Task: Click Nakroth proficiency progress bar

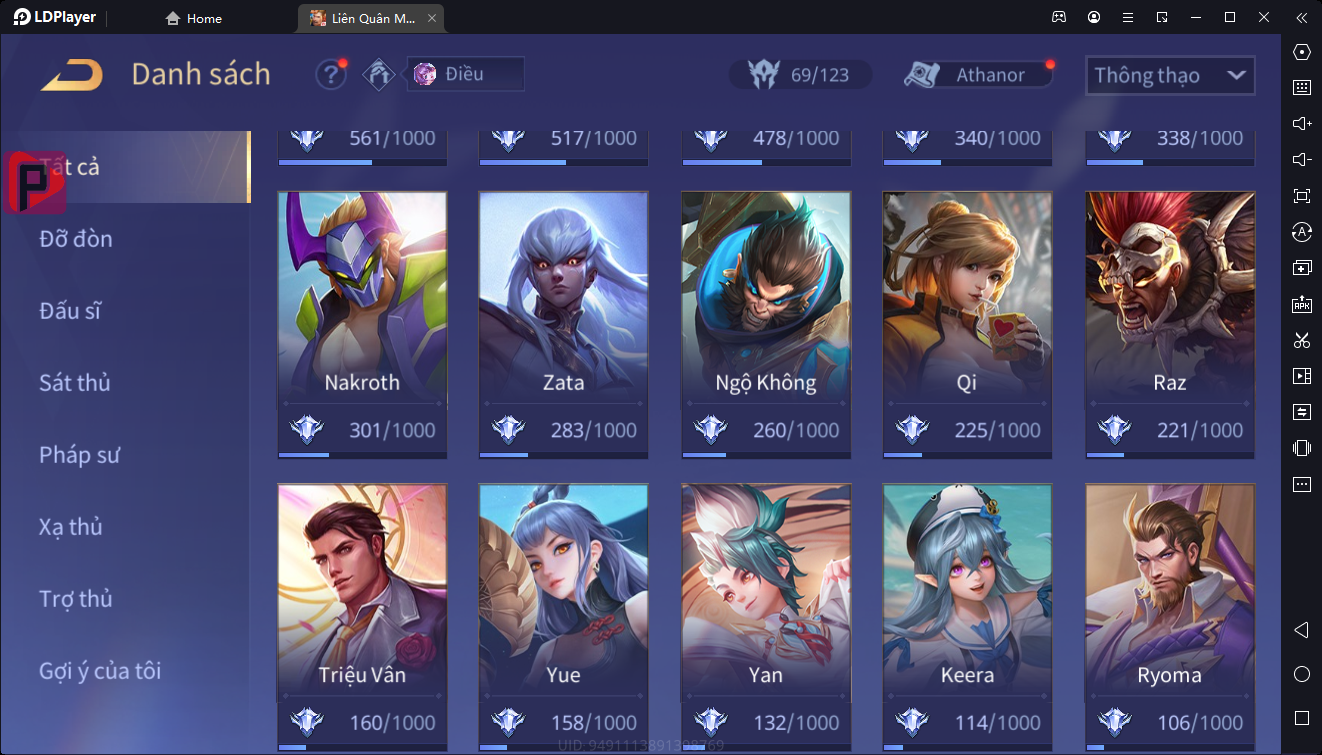Action: [x=362, y=455]
